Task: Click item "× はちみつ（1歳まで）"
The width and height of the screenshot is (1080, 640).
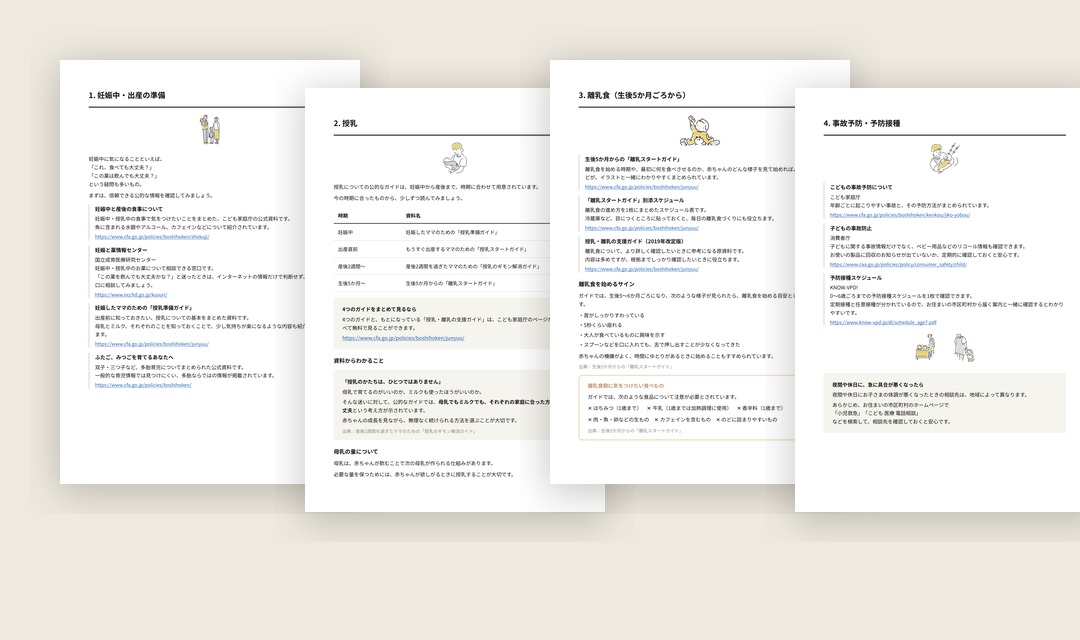Action: tap(614, 409)
